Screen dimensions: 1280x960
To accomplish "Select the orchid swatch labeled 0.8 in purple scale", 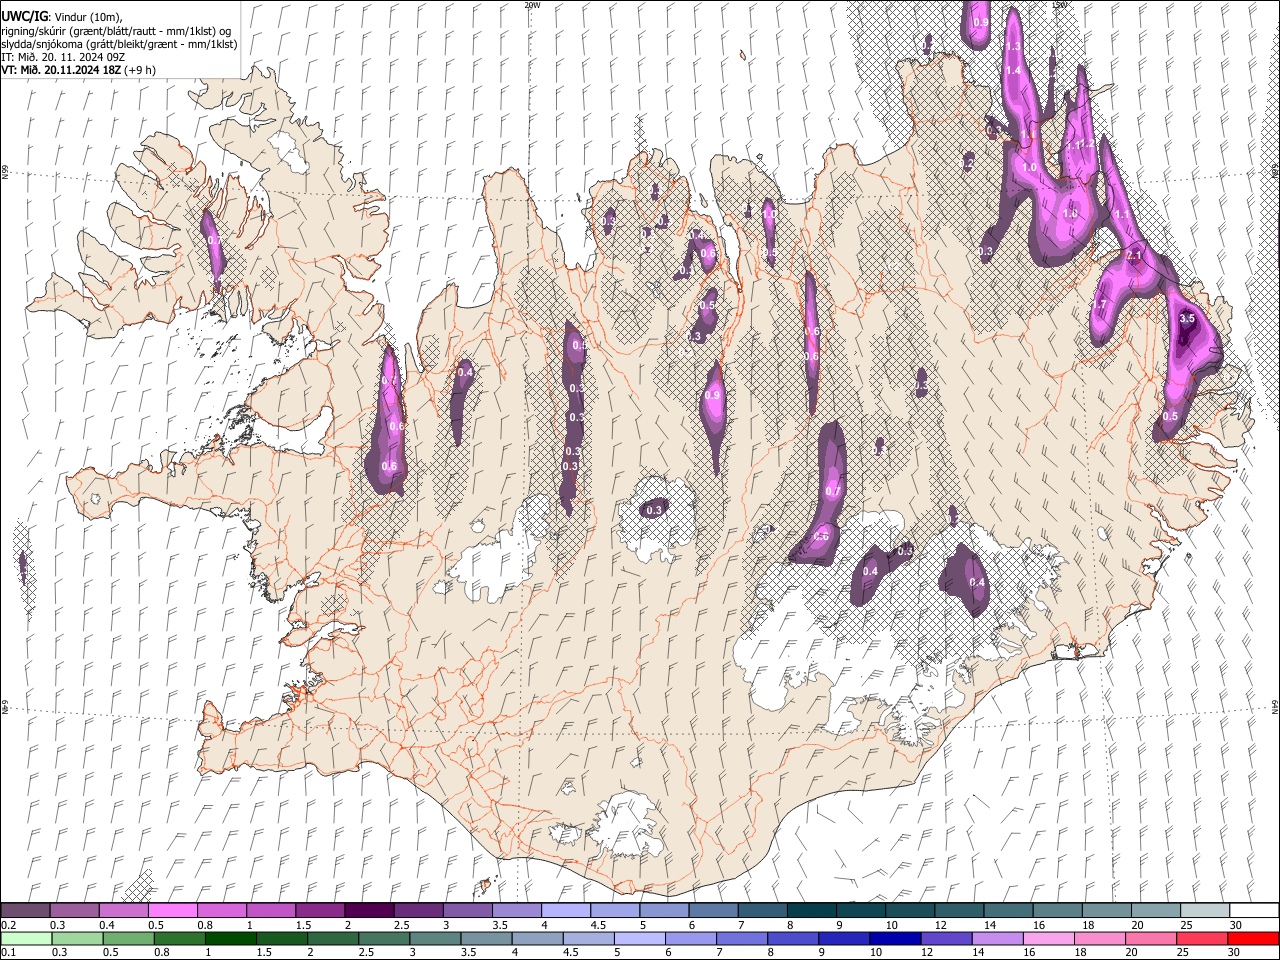I will [x=221, y=910].
